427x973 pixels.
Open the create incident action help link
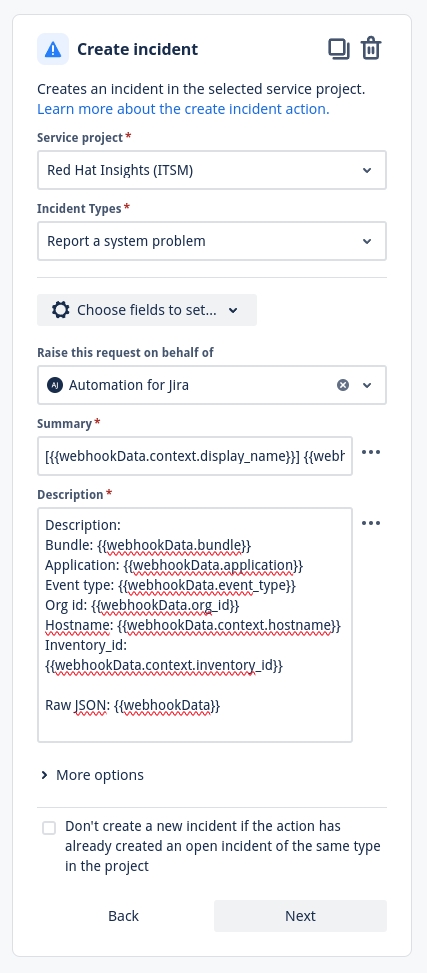(x=183, y=109)
